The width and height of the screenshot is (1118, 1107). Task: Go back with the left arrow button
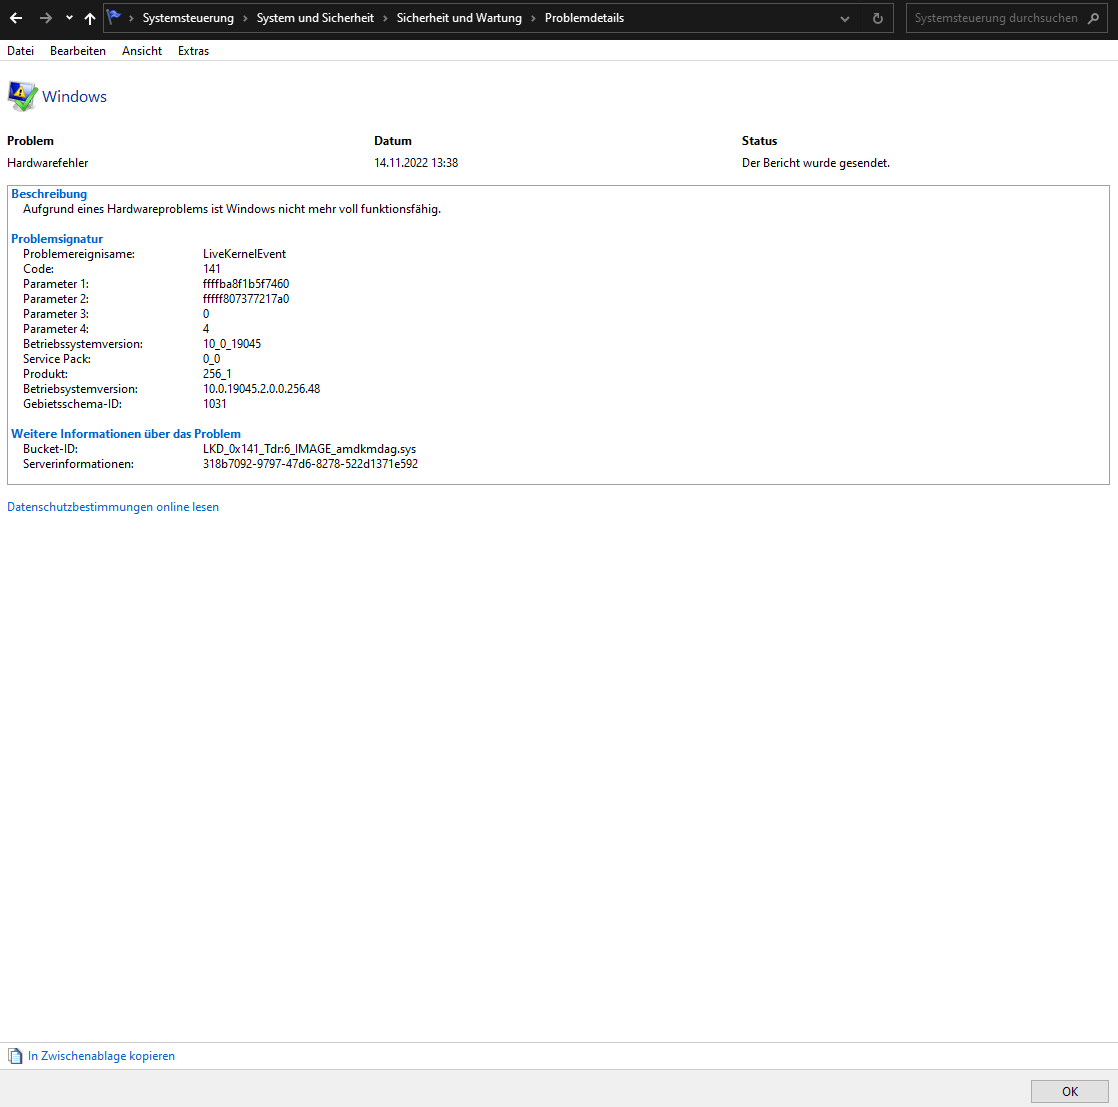(x=16, y=19)
